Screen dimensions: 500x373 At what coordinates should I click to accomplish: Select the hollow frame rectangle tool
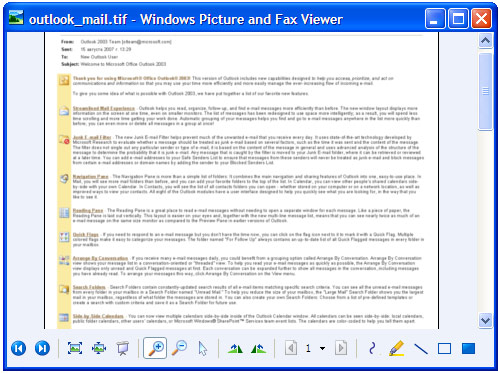click(444, 349)
